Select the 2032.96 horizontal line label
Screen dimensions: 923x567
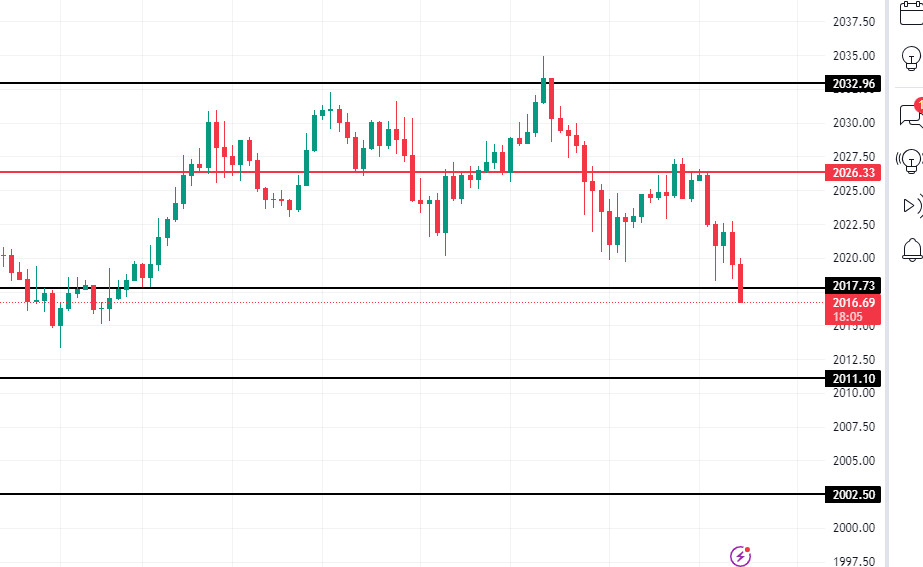click(x=853, y=83)
